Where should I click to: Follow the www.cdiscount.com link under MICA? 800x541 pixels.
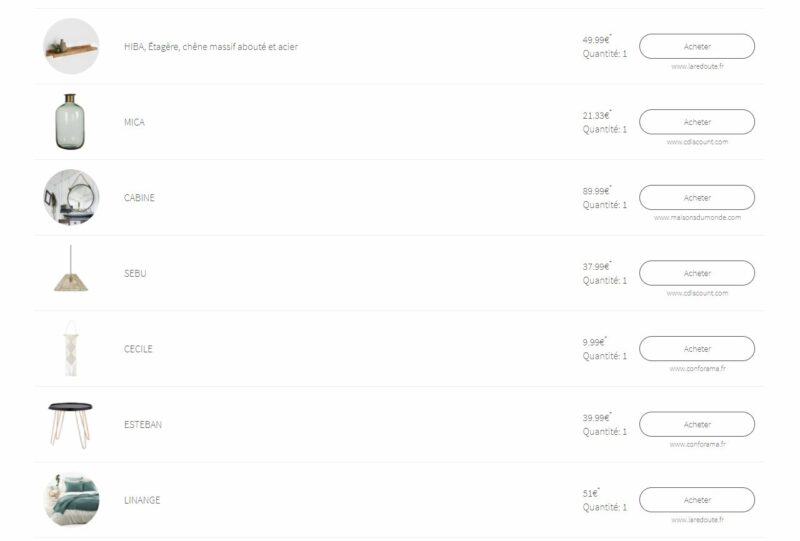click(697, 142)
